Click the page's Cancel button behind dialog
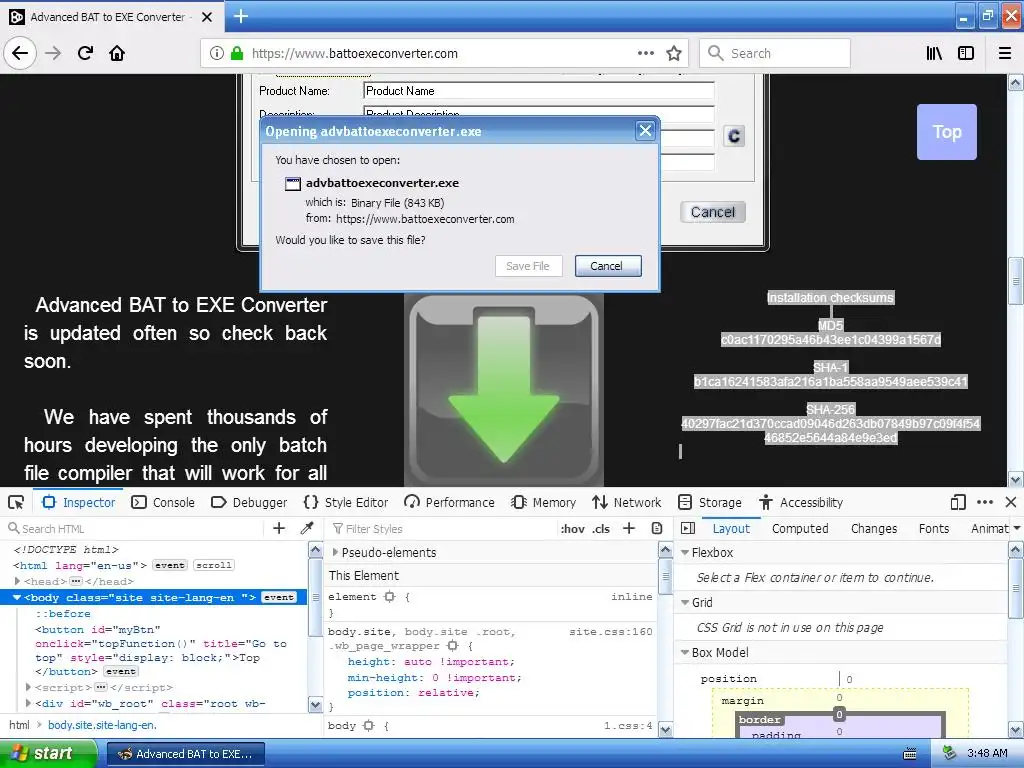 (x=712, y=212)
